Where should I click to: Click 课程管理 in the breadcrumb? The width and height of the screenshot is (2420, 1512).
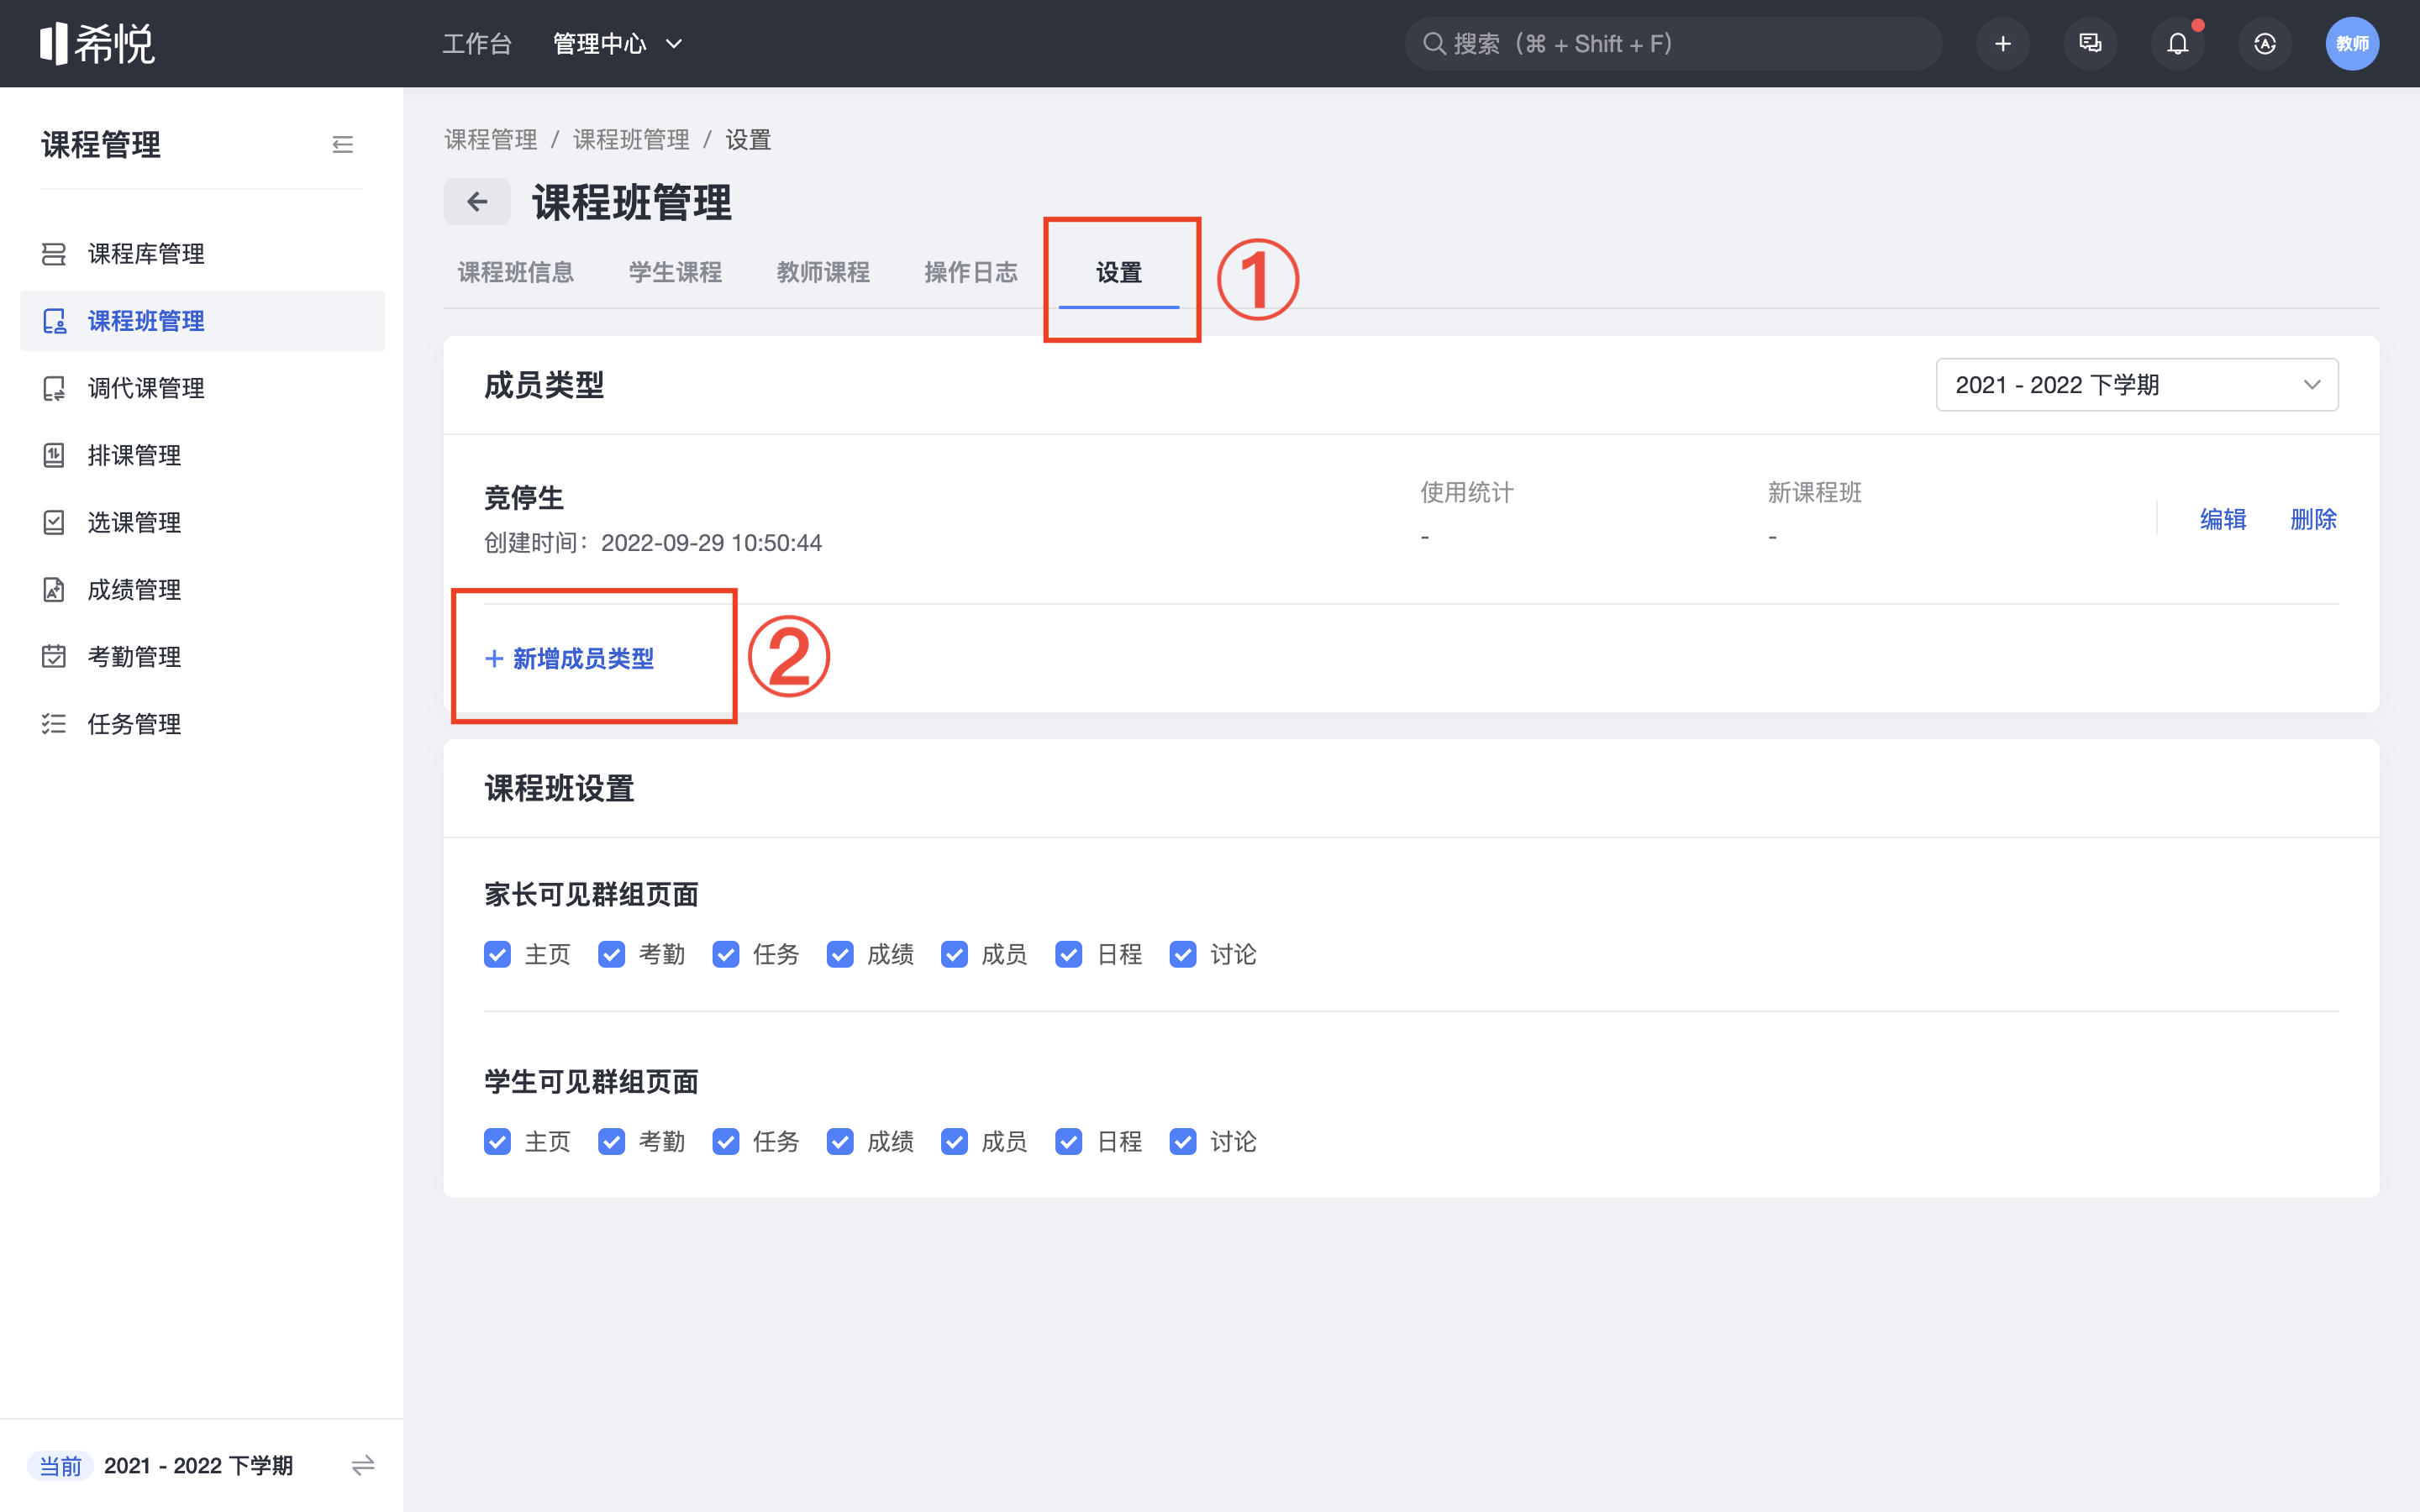(x=491, y=140)
